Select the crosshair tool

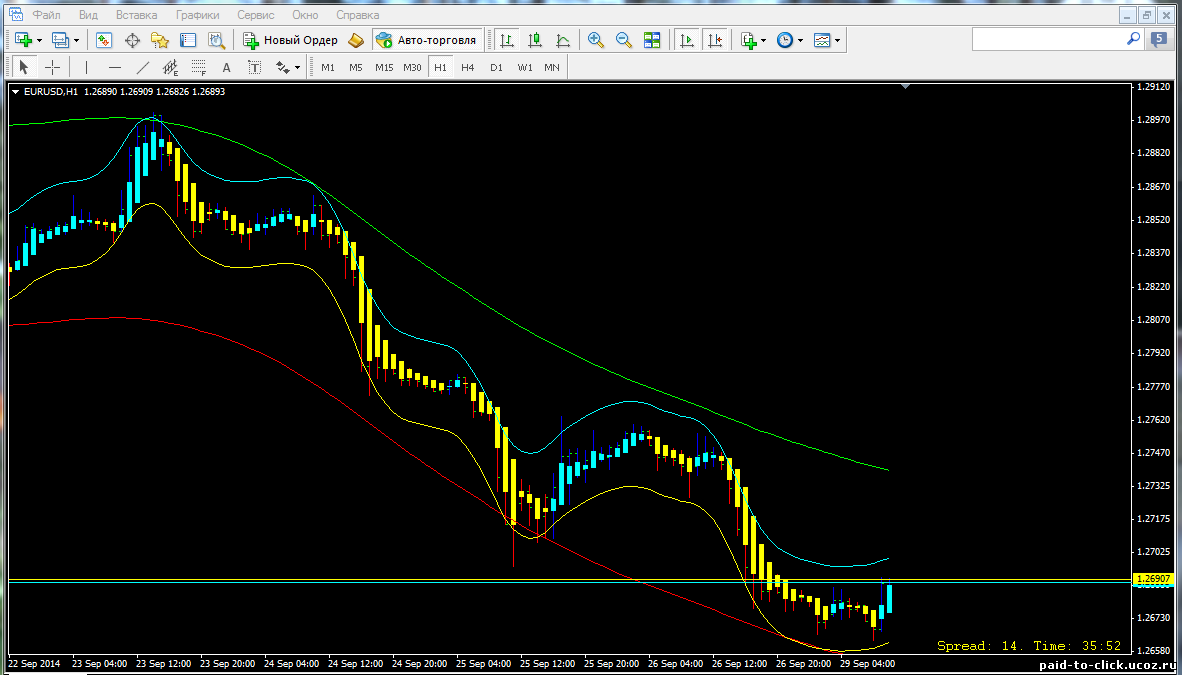(52, 67)
